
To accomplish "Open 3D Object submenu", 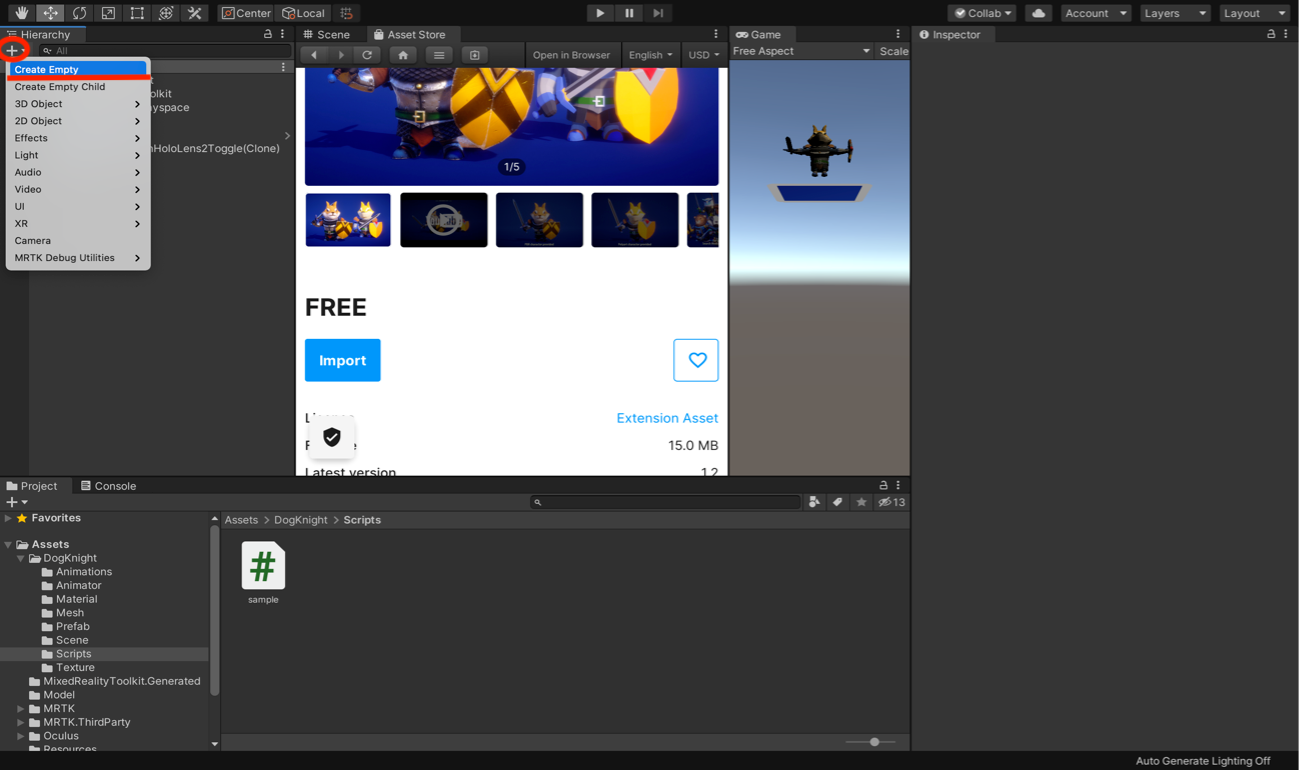I will pos(78,104).
